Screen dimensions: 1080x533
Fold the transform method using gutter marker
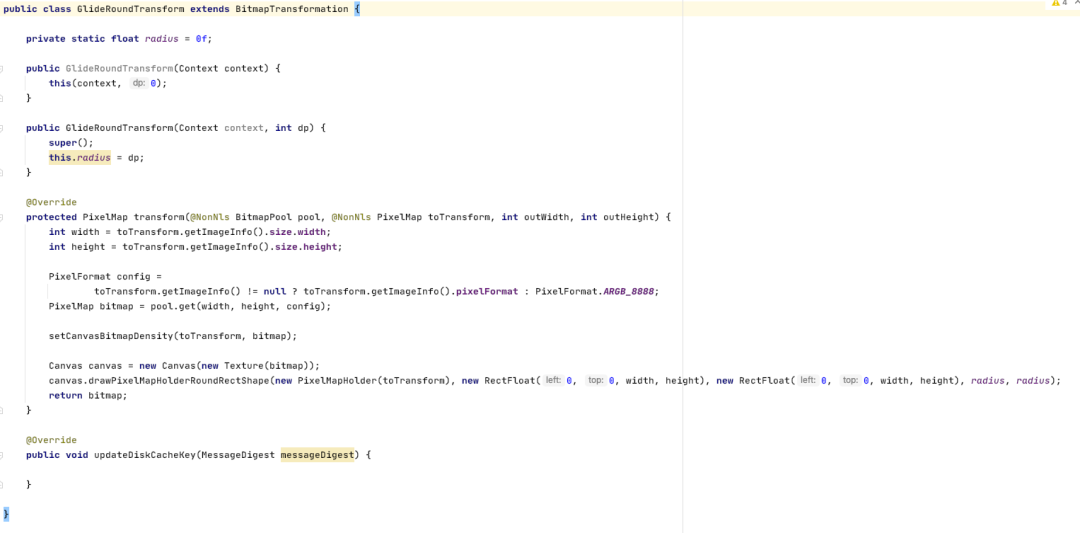coord(2,217)
